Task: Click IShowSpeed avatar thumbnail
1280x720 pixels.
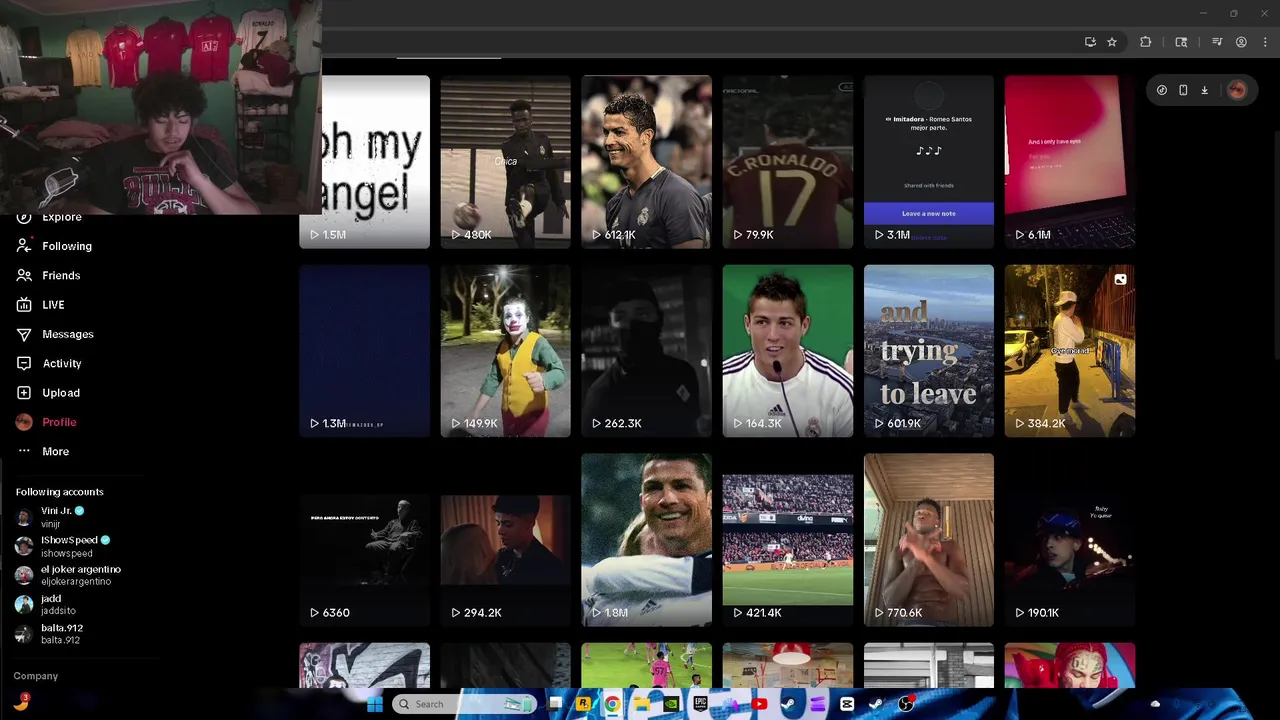Action: (x=24, y=546)
